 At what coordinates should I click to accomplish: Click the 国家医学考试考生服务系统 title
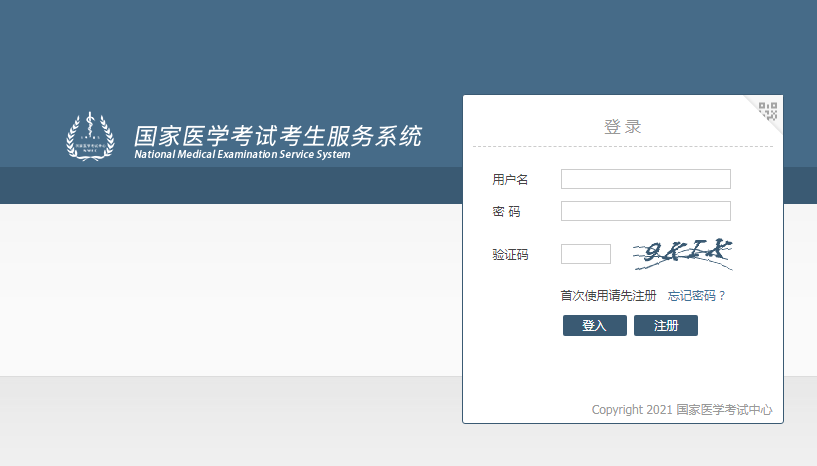click(278, 135)
